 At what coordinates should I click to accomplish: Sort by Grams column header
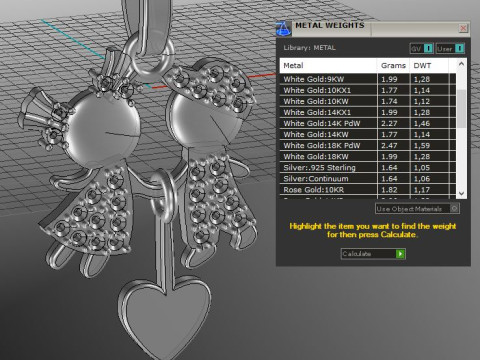coord(393,65)
